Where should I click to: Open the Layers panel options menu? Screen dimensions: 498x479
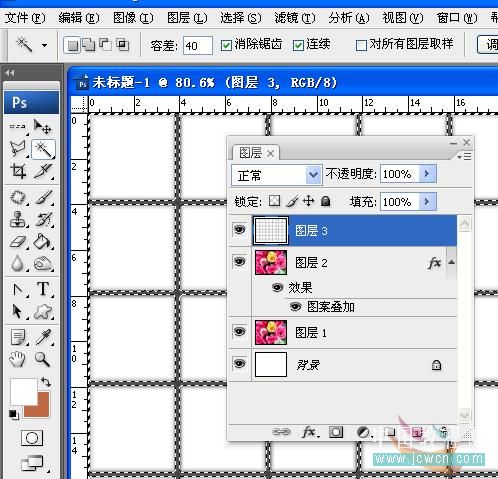(x=464, y=156)
